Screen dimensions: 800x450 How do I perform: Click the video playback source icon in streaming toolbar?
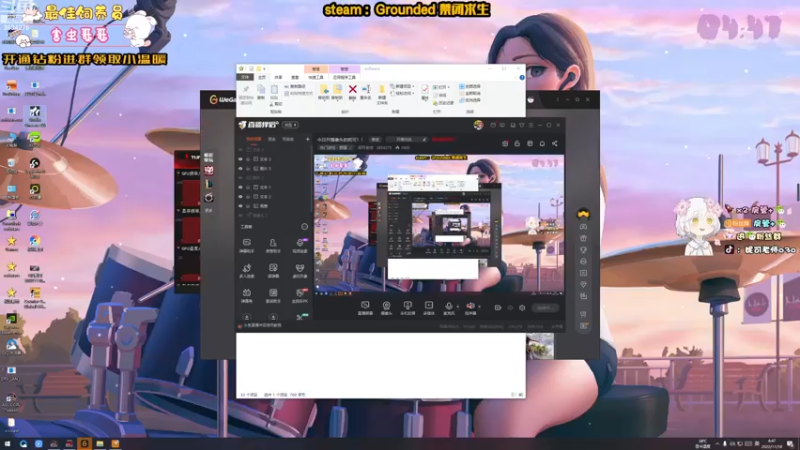point(429,306)
